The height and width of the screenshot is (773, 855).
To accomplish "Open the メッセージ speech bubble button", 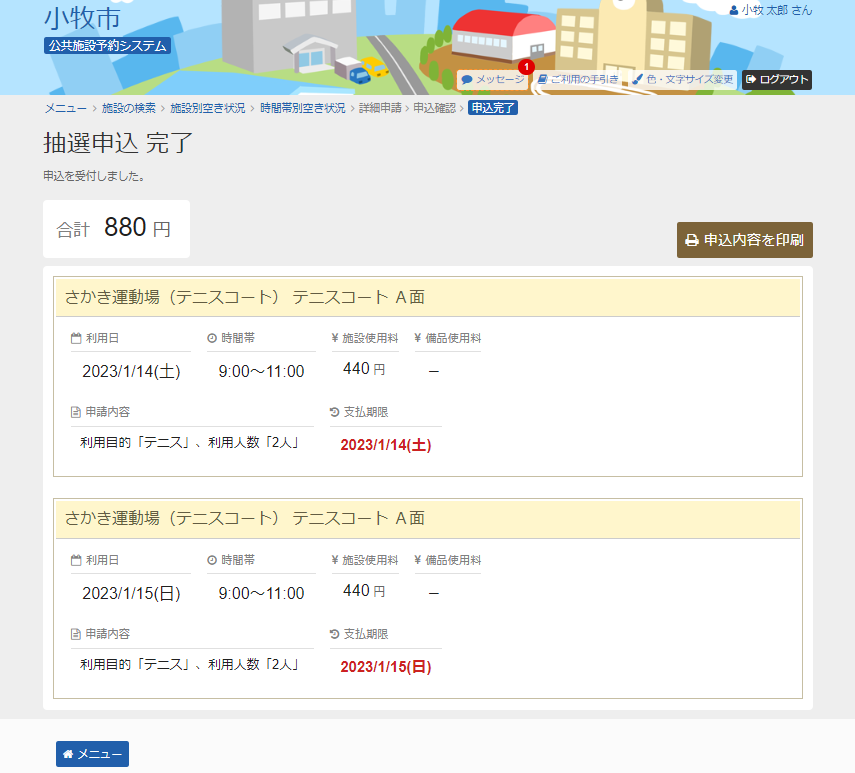I will coord(492,79).
